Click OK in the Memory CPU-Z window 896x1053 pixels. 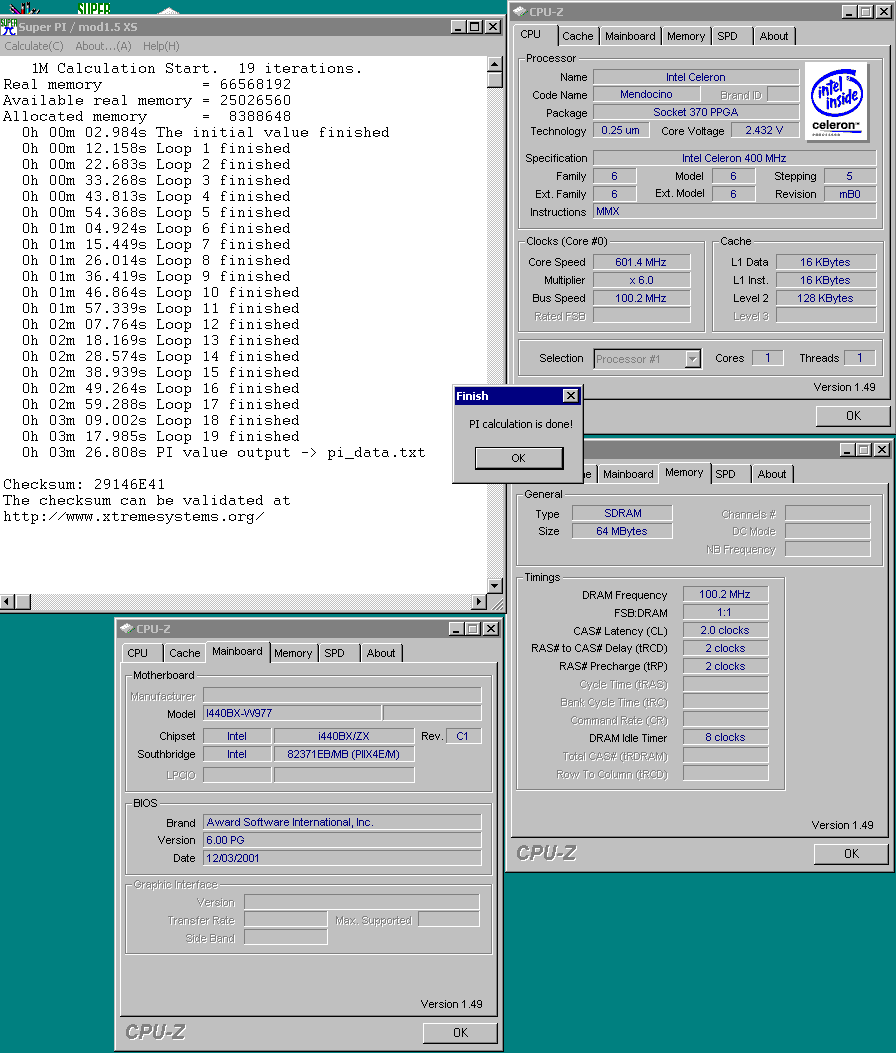click(851, 854)
